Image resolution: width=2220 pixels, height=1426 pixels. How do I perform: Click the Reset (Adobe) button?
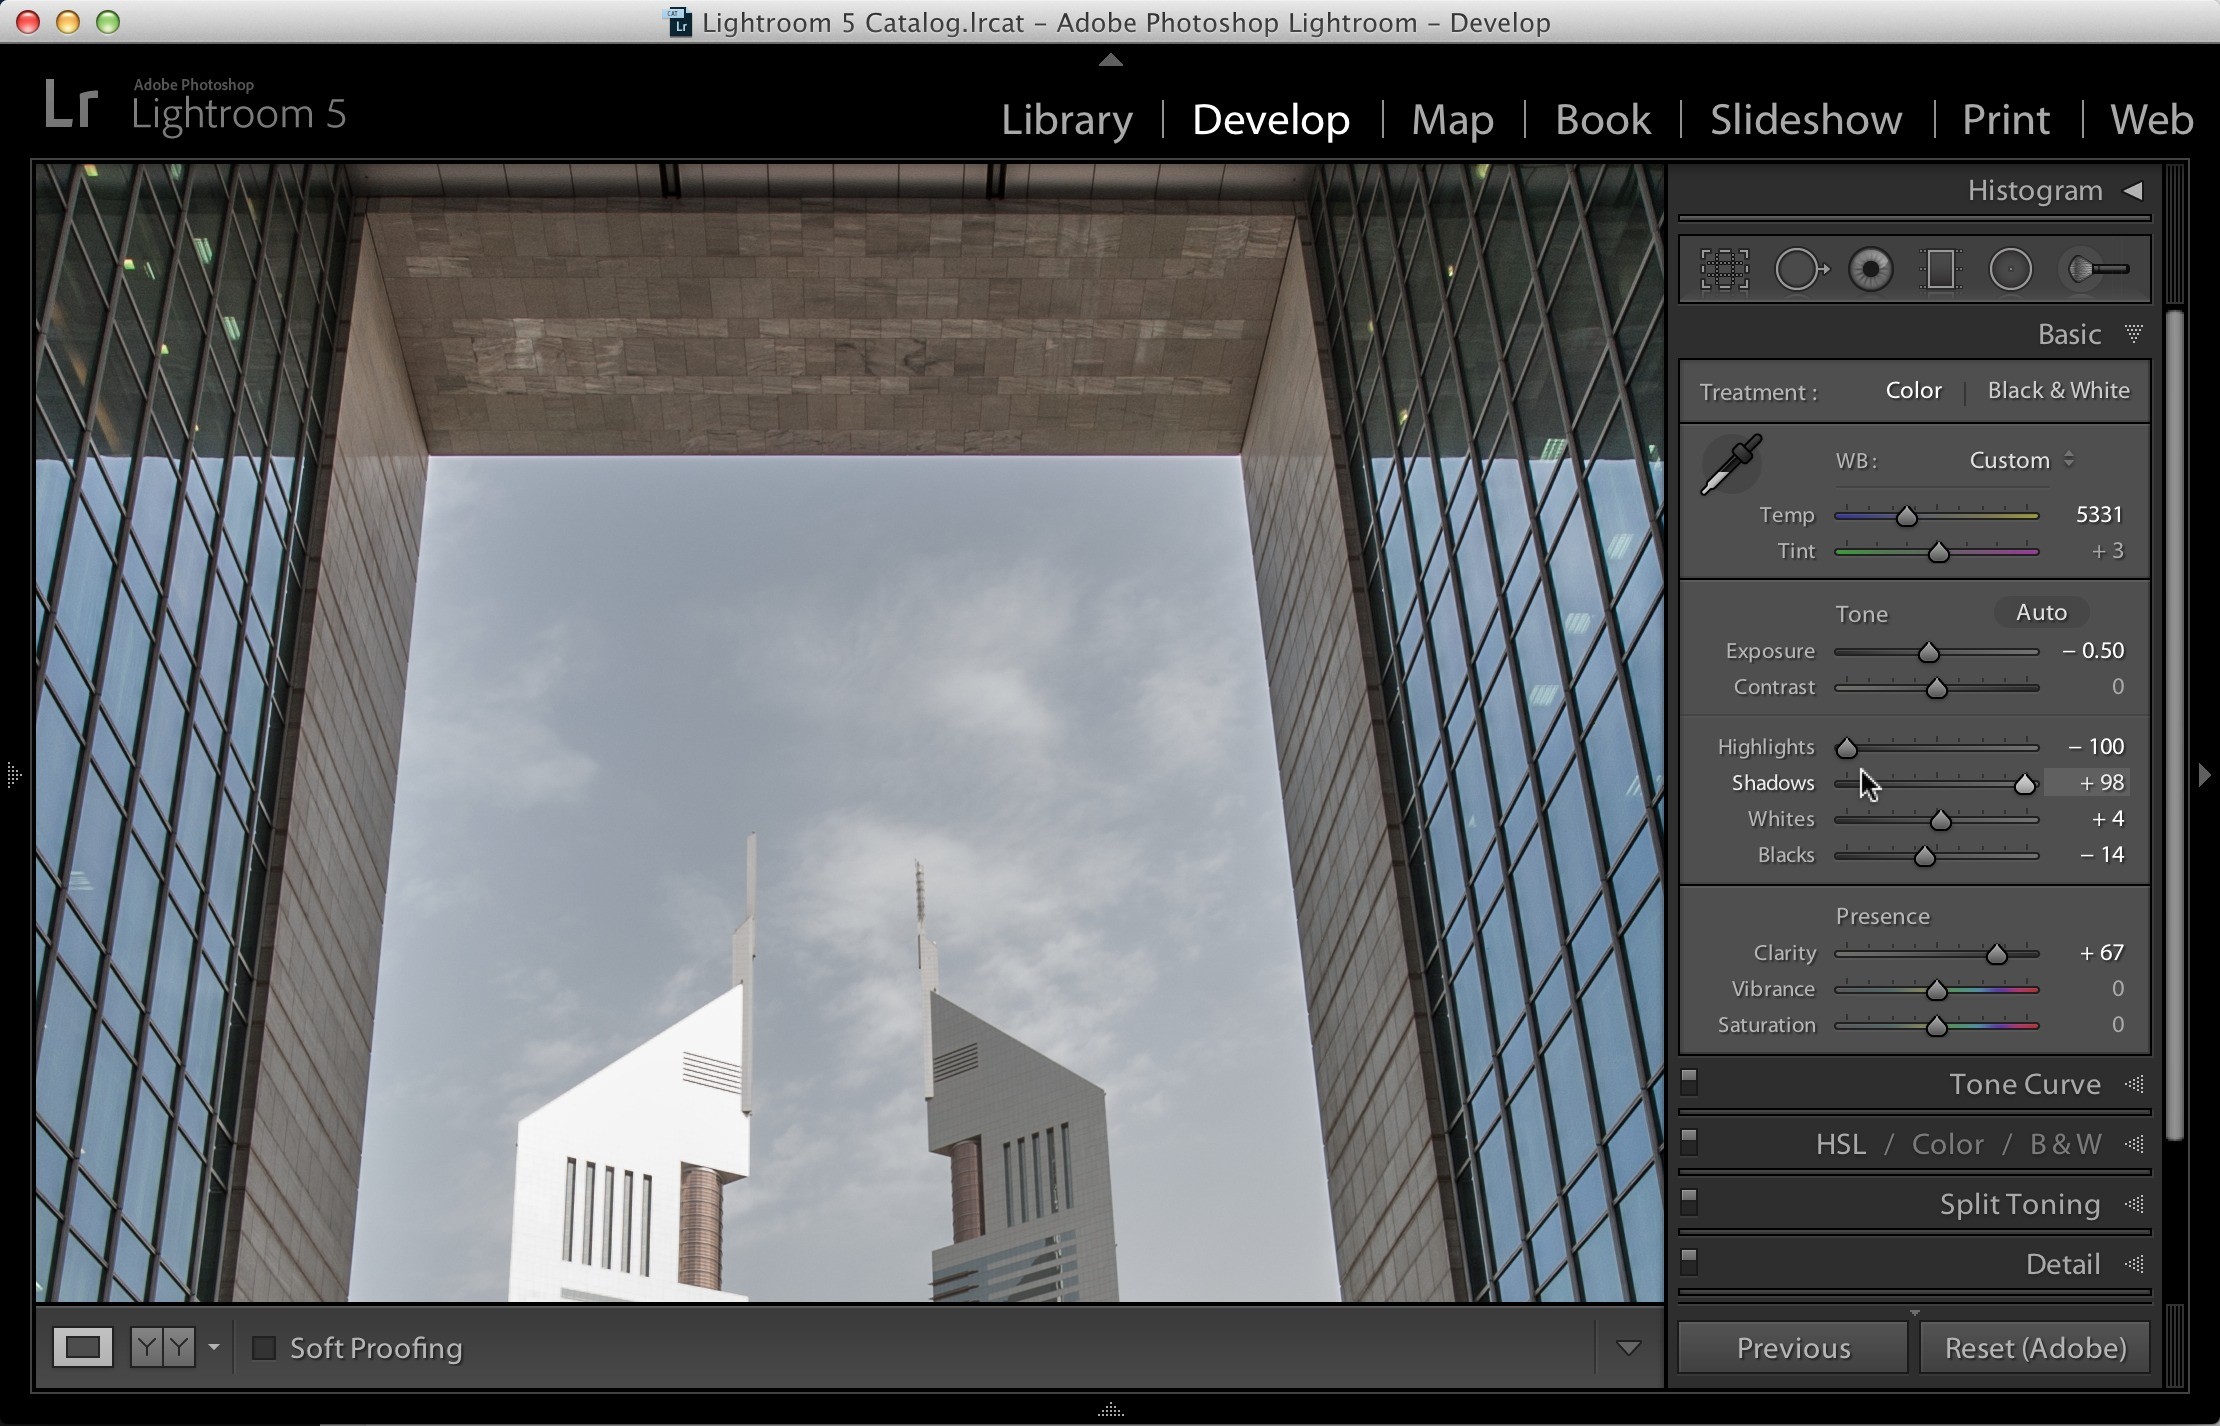(2035, 1348)
